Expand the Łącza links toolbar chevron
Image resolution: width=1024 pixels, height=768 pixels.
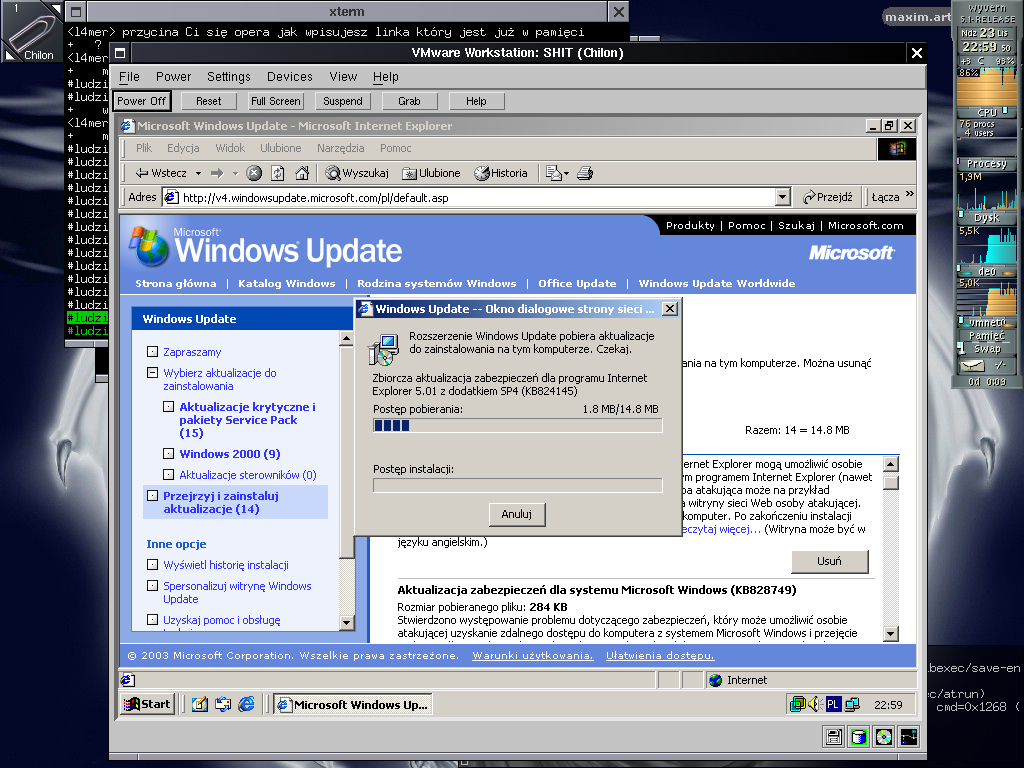pos(909,196)
